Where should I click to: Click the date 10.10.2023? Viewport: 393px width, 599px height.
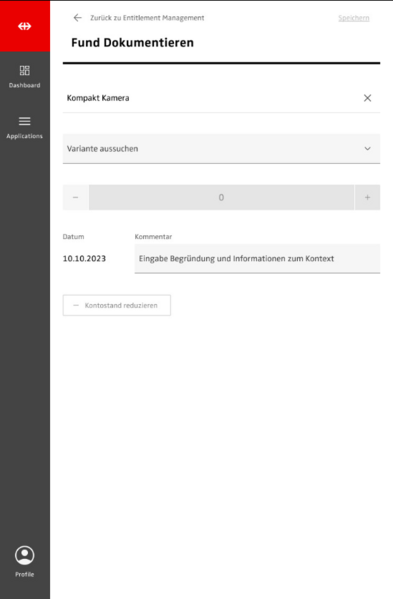(84, 259)
